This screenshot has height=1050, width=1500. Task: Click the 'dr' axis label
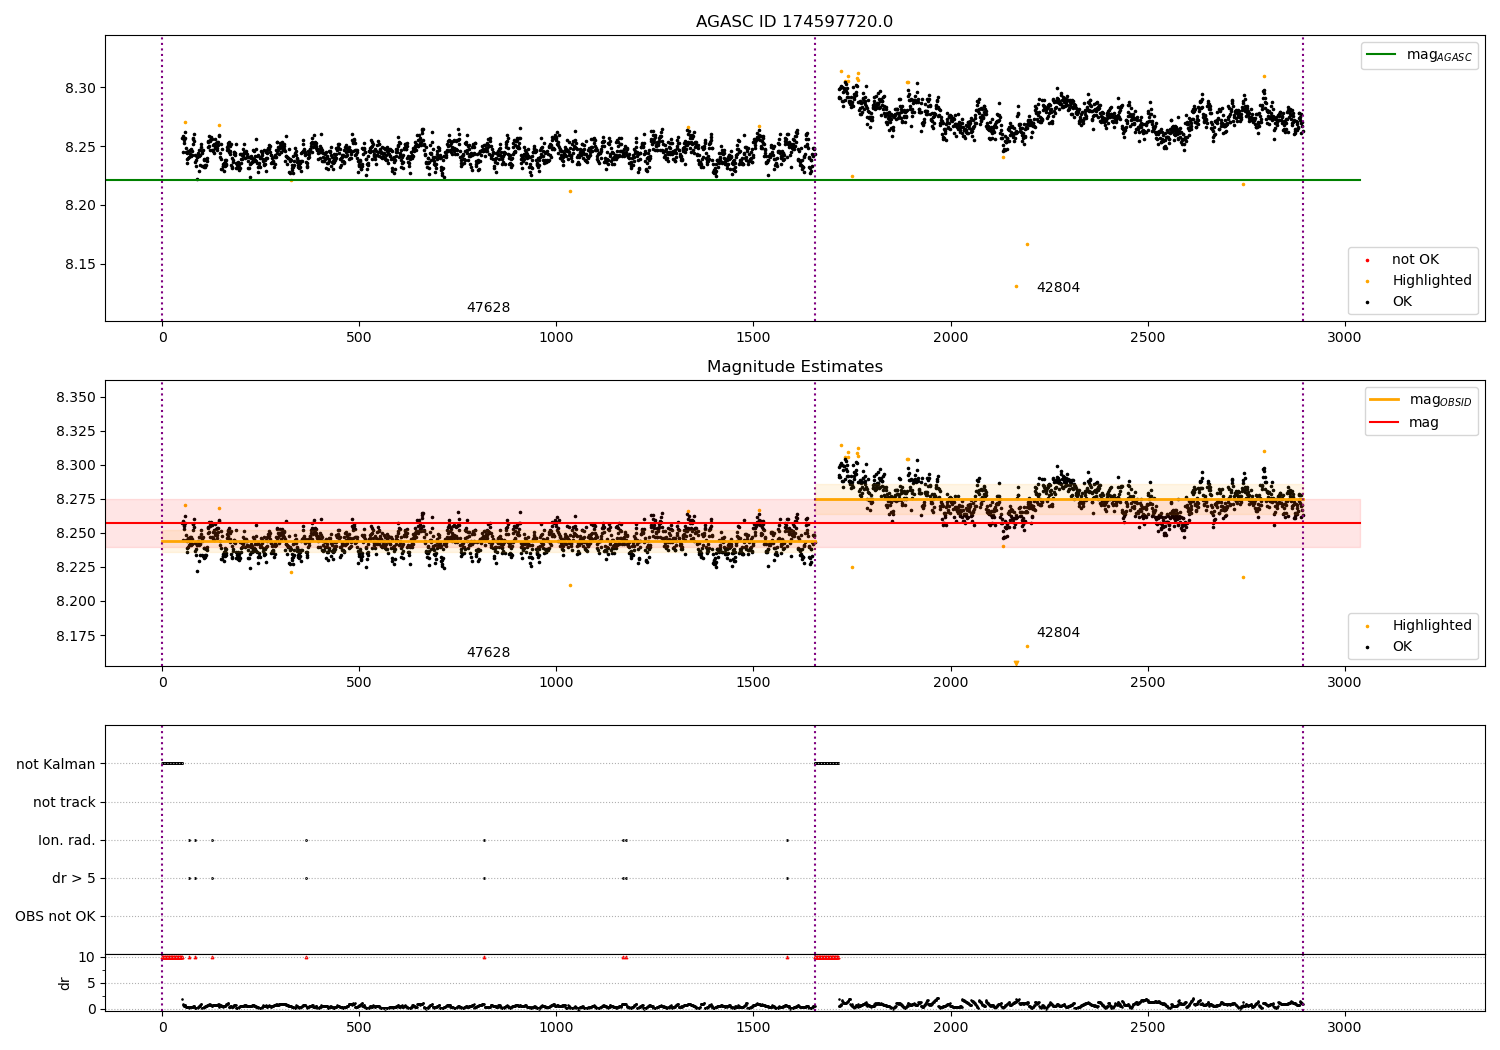(64, 983)
